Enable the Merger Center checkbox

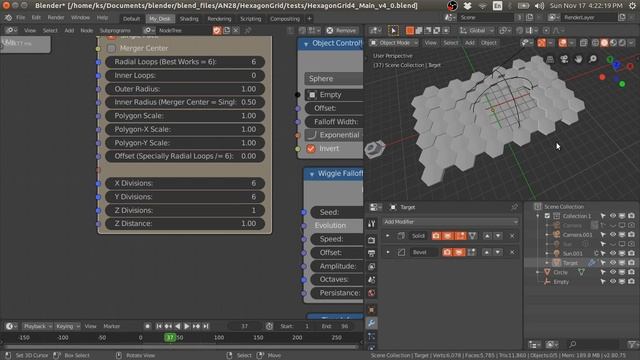tap(111, 48)
